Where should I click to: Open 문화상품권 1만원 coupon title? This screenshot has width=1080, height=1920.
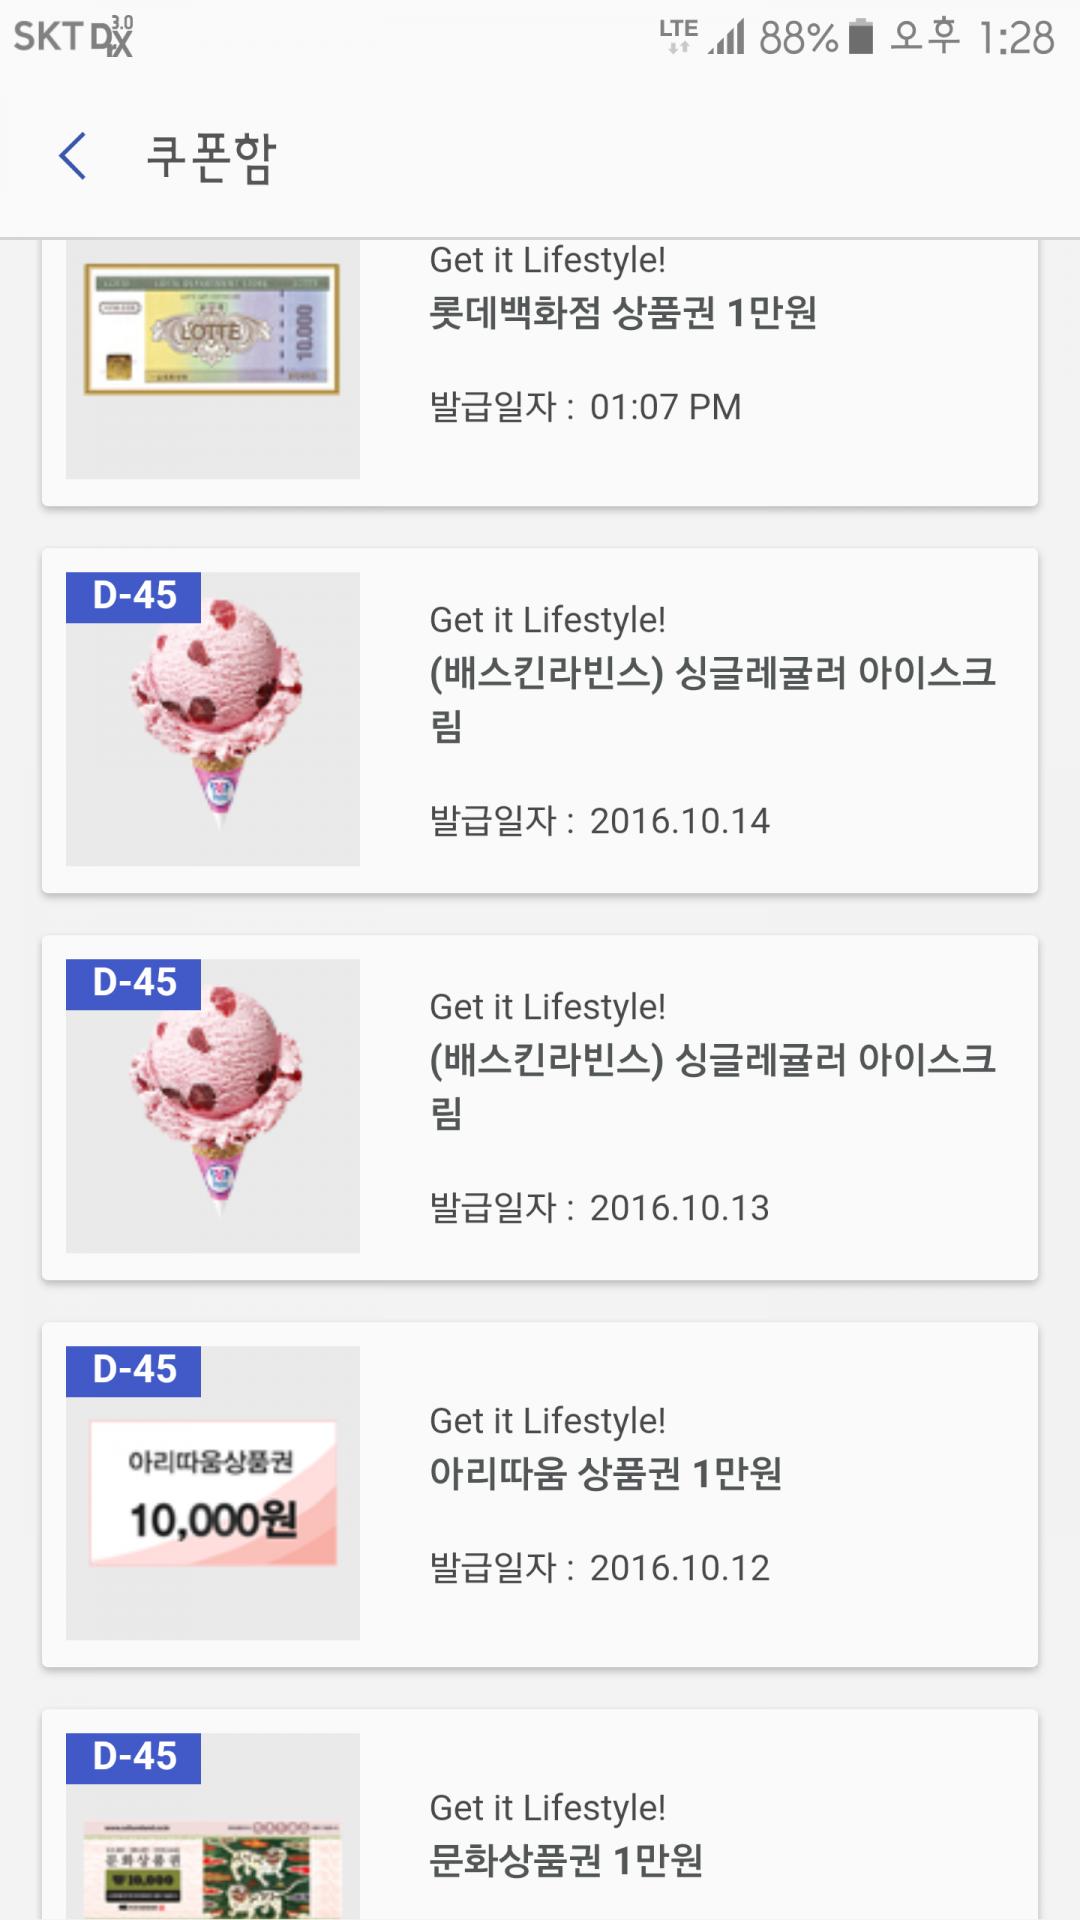tap(565, 1860)
